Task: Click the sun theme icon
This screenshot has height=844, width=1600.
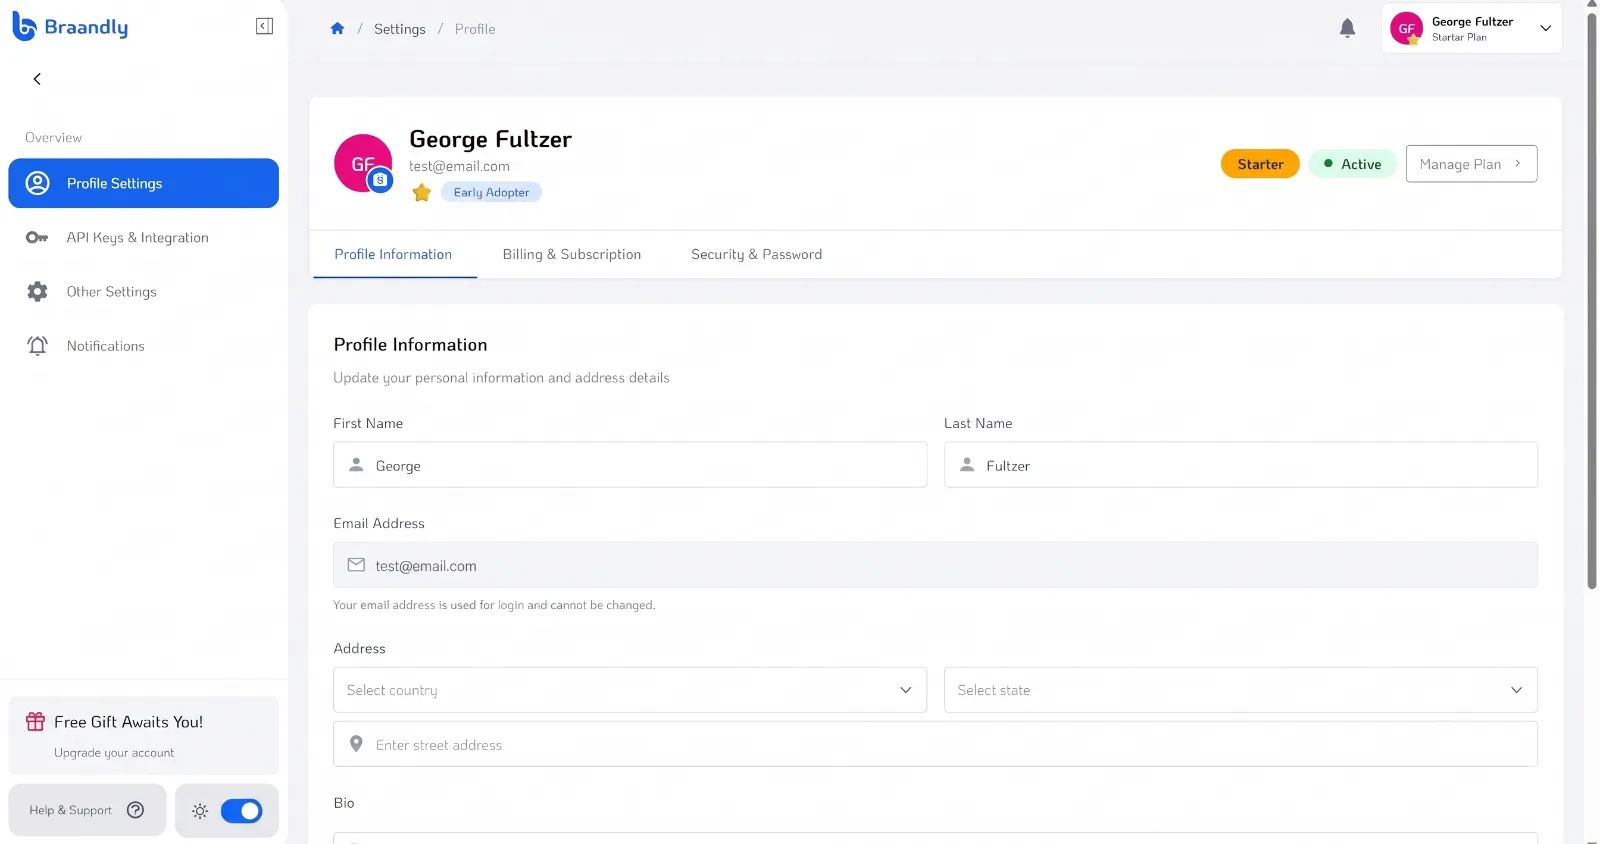Action: pyautogui.click(x=200, y=811)
